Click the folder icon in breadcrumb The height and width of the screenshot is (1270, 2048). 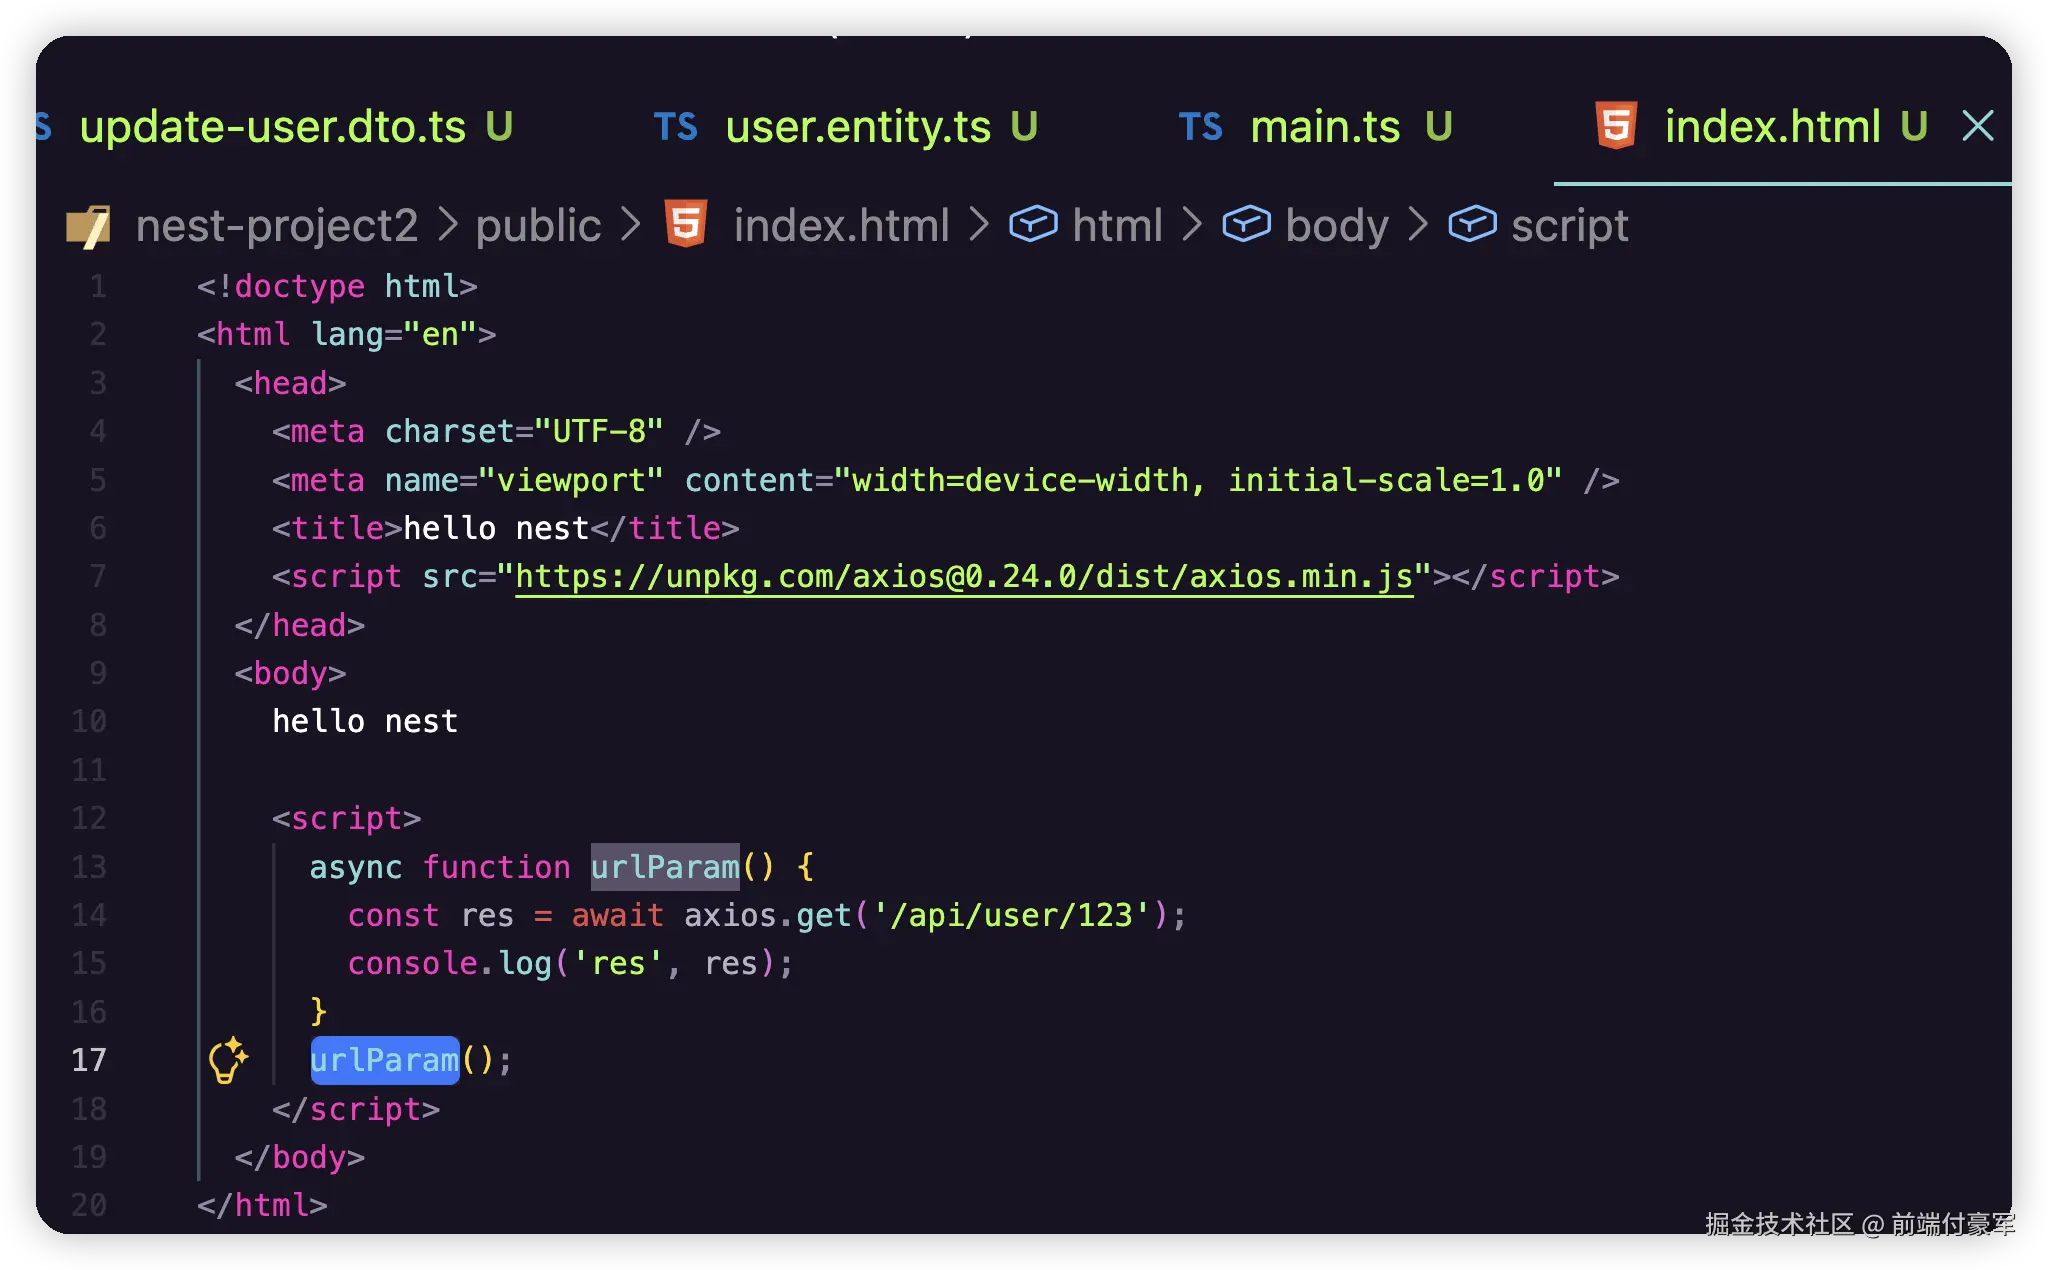pyautogui.click(x=89, y=226)
